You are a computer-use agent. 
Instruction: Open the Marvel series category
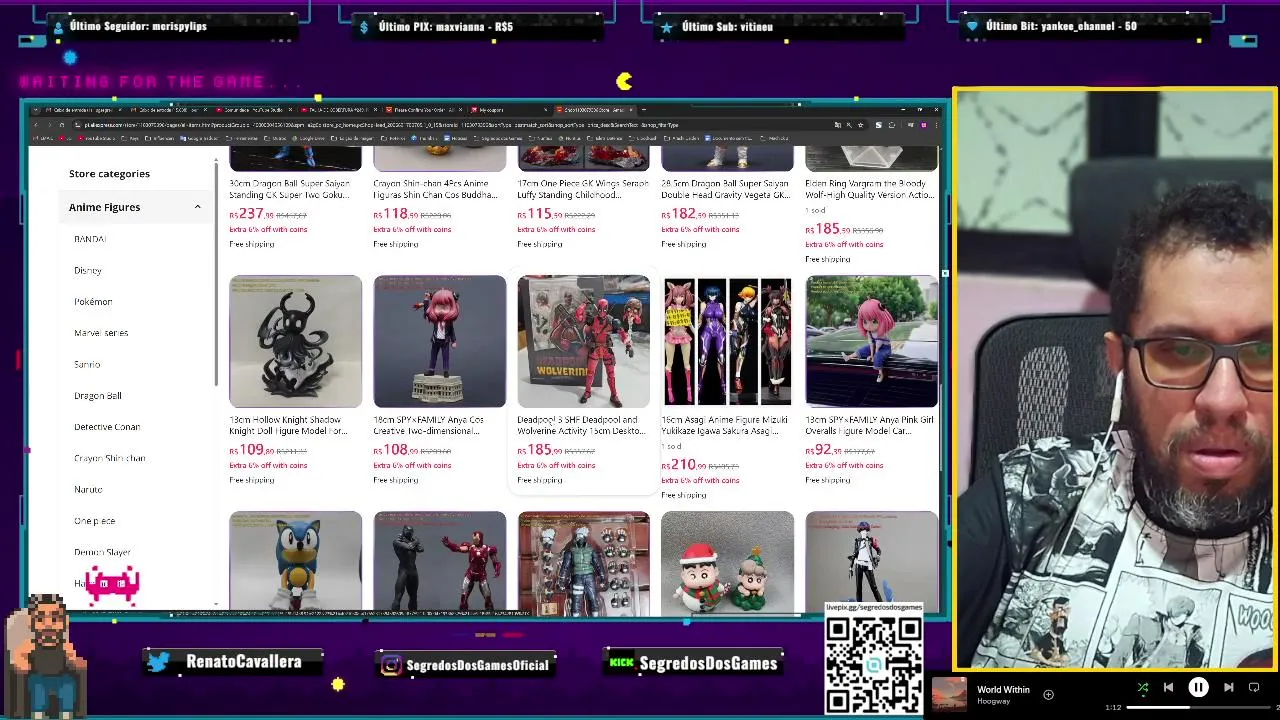point(101,333)
